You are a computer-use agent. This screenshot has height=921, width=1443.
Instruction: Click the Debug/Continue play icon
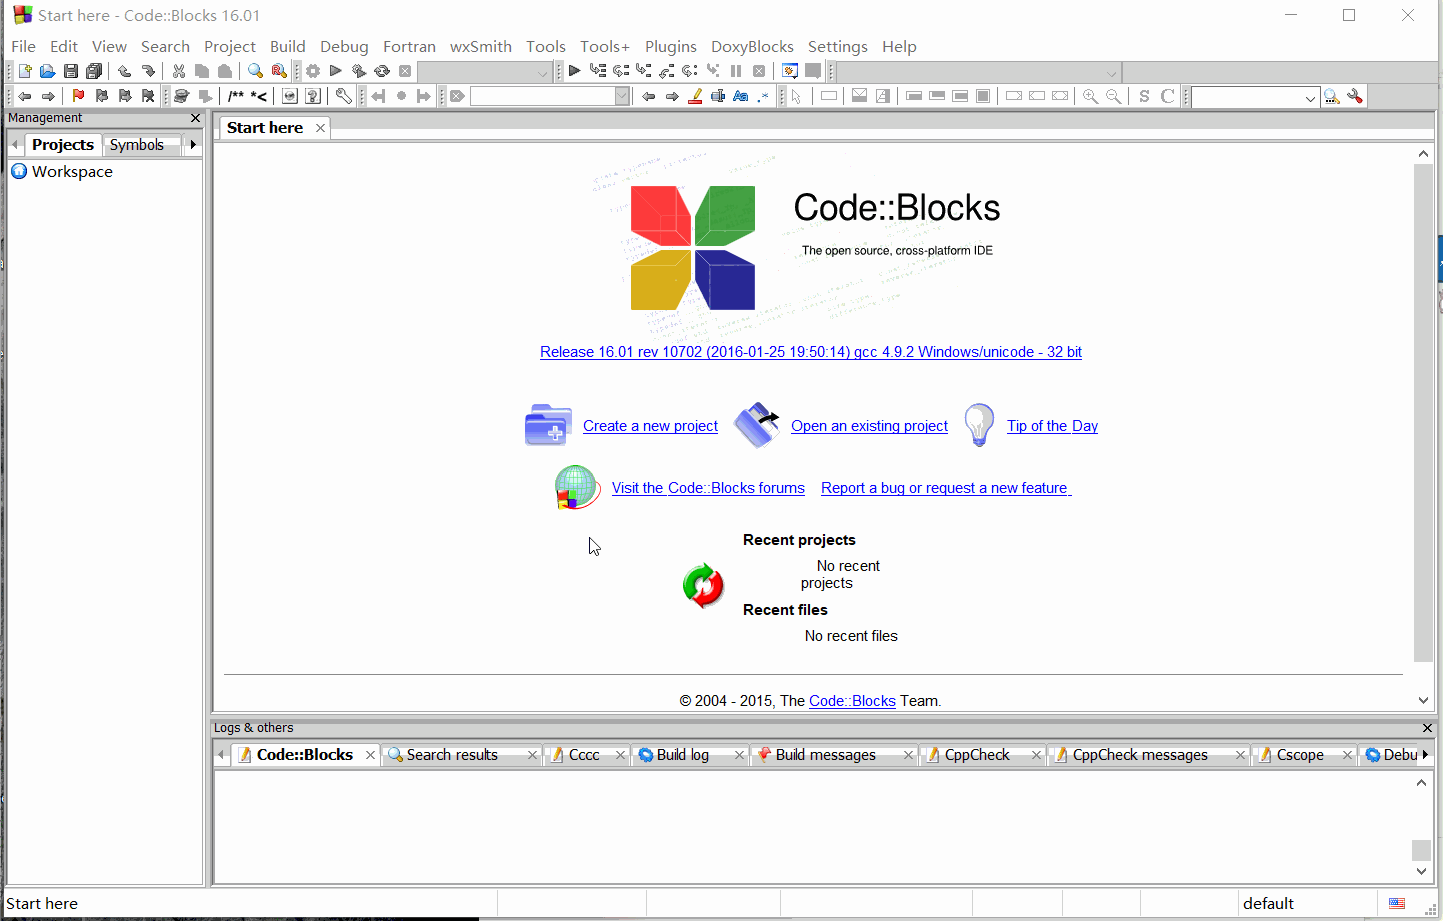click(574, 71)
